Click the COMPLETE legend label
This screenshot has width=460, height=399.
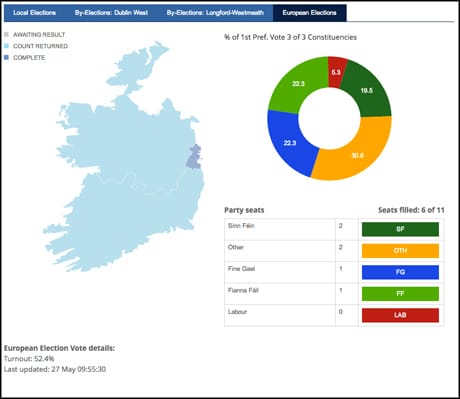click(x=29, y=58)
